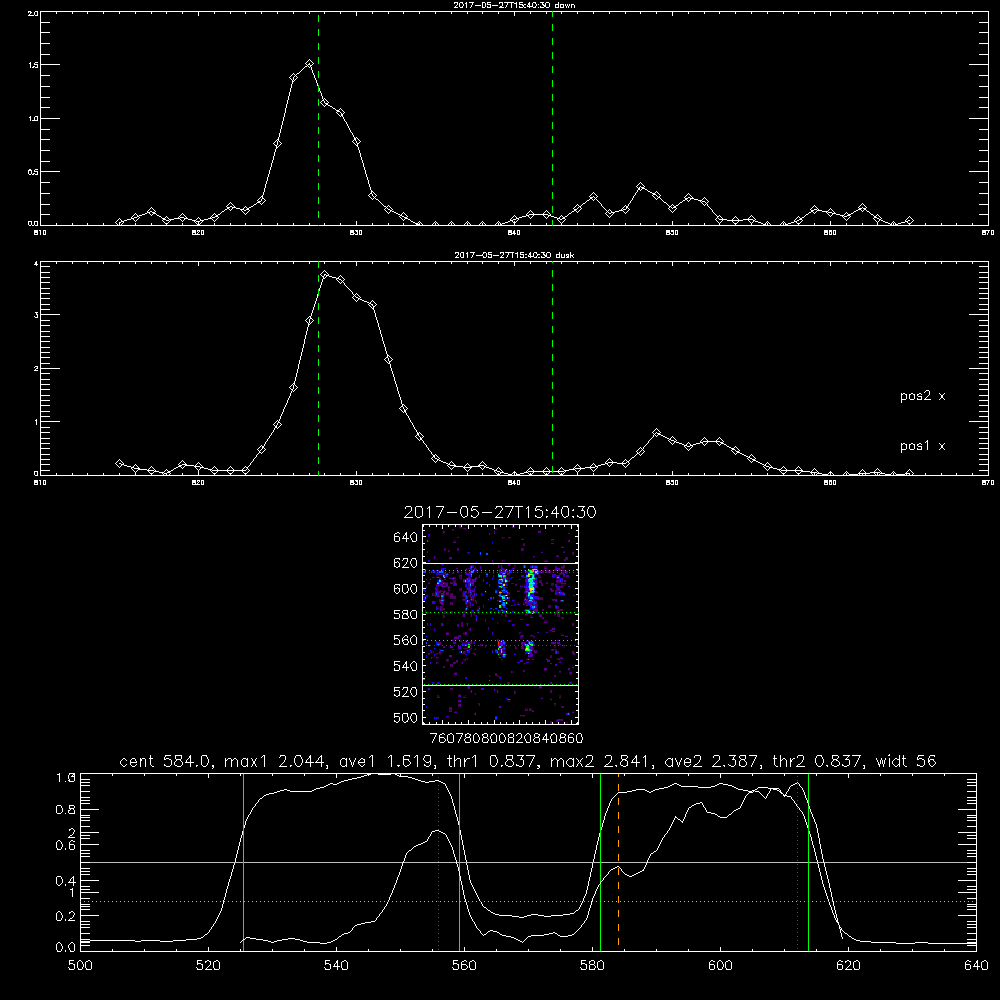
Task: Open the central spectral heatmap image
Action: (501, 624)
